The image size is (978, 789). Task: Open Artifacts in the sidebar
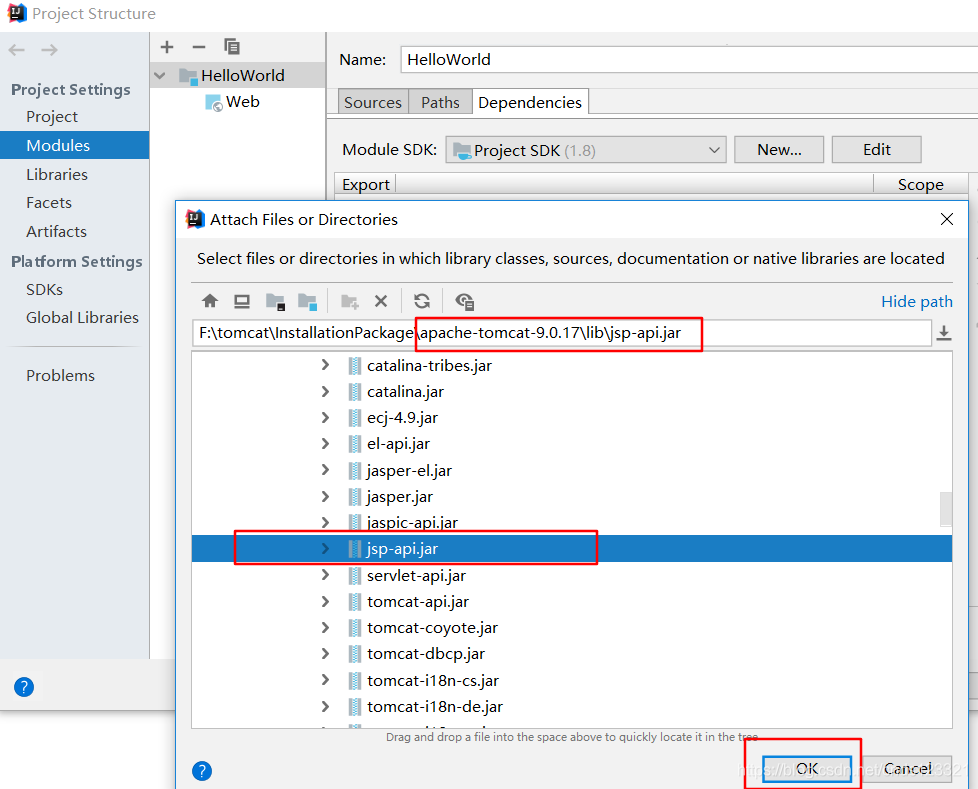(x=56, y=231)
